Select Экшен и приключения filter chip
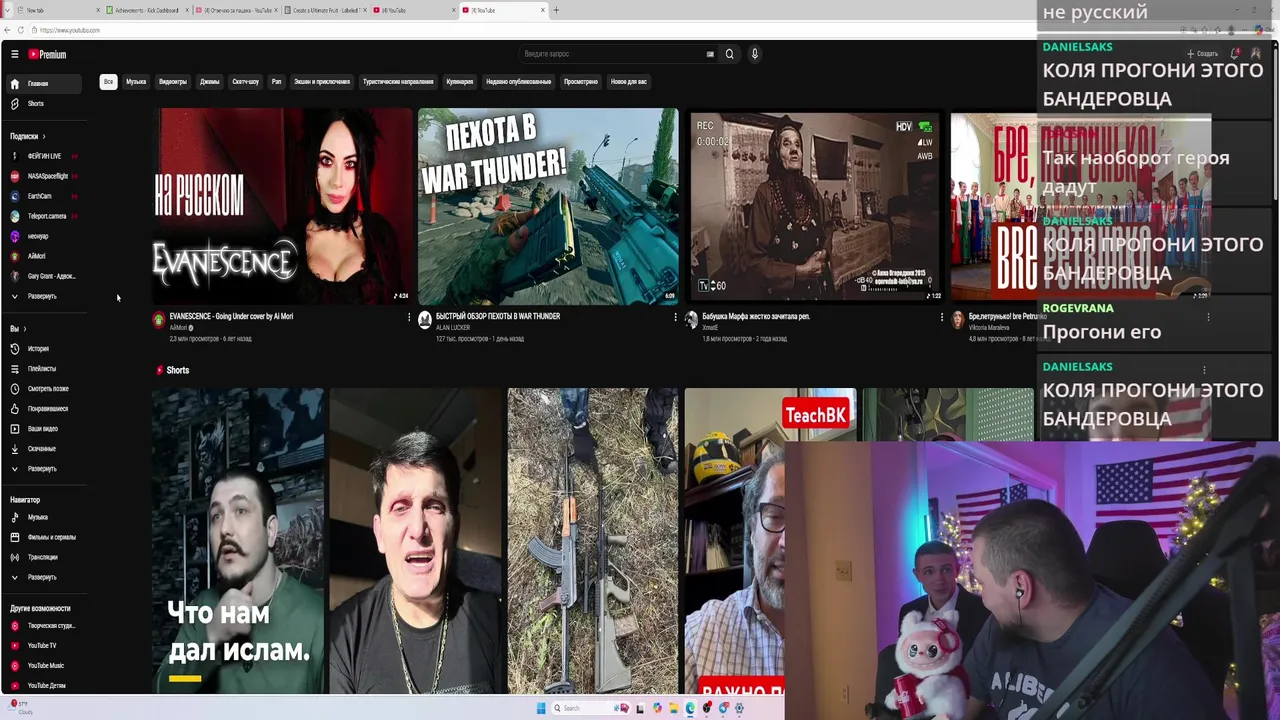The height and width of the screenshot is (720, 1280). 322,82
